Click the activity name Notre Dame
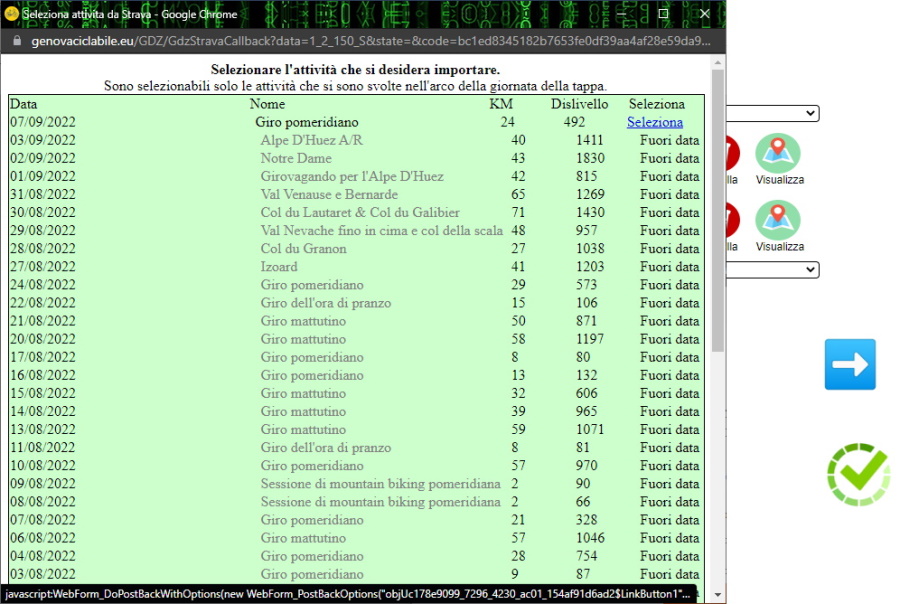The width and height of the screenshot is (900, 604). (x=296, y=158)
